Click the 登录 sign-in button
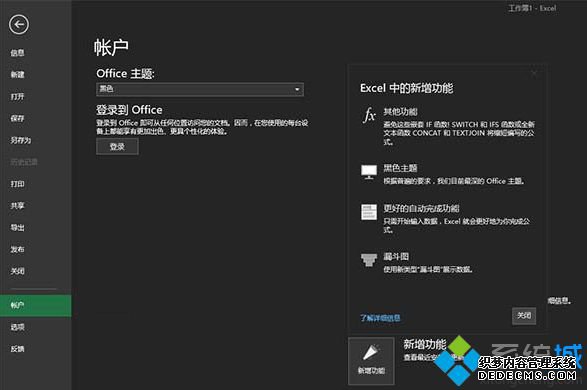 coord(117,146)
